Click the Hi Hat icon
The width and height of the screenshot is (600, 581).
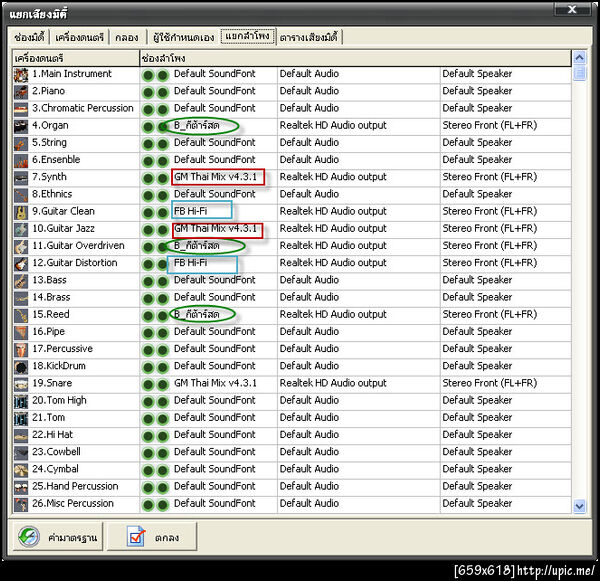coord(21,436)
